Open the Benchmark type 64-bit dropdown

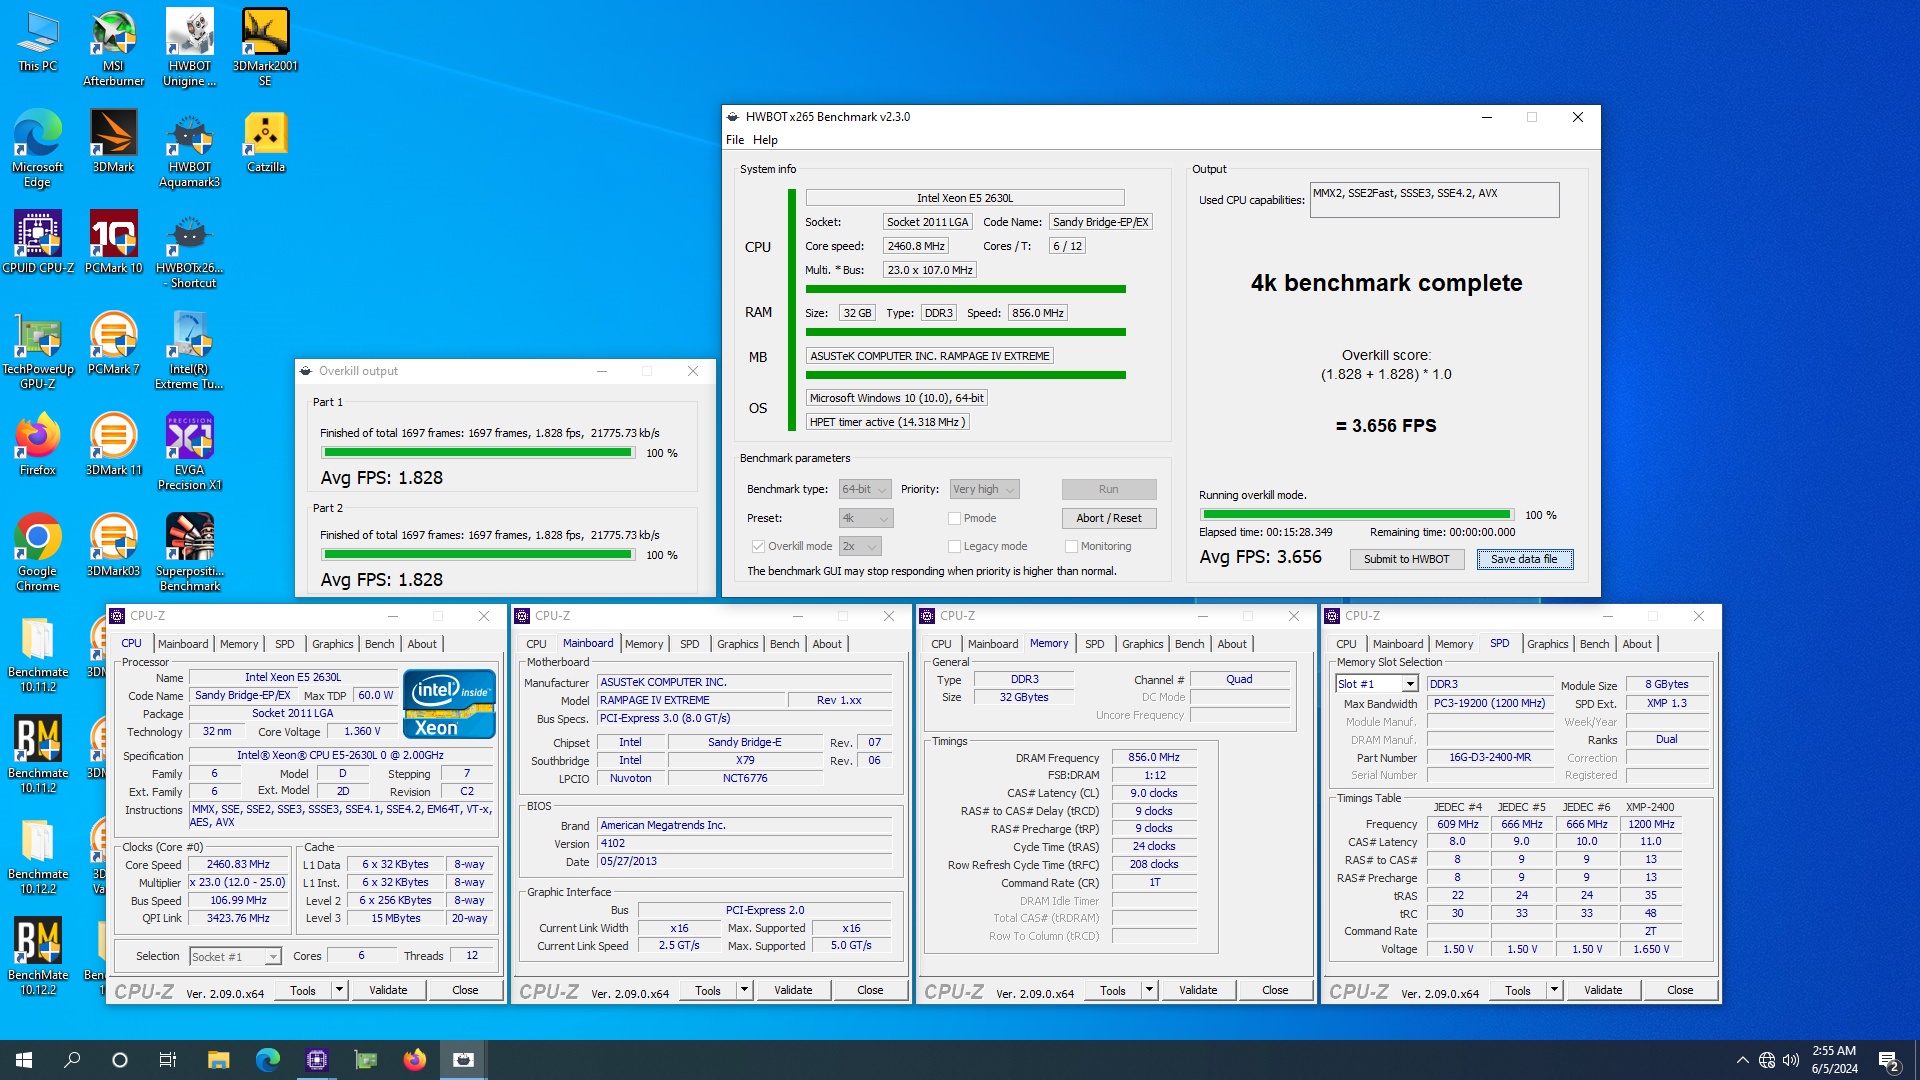click(864, 490)
